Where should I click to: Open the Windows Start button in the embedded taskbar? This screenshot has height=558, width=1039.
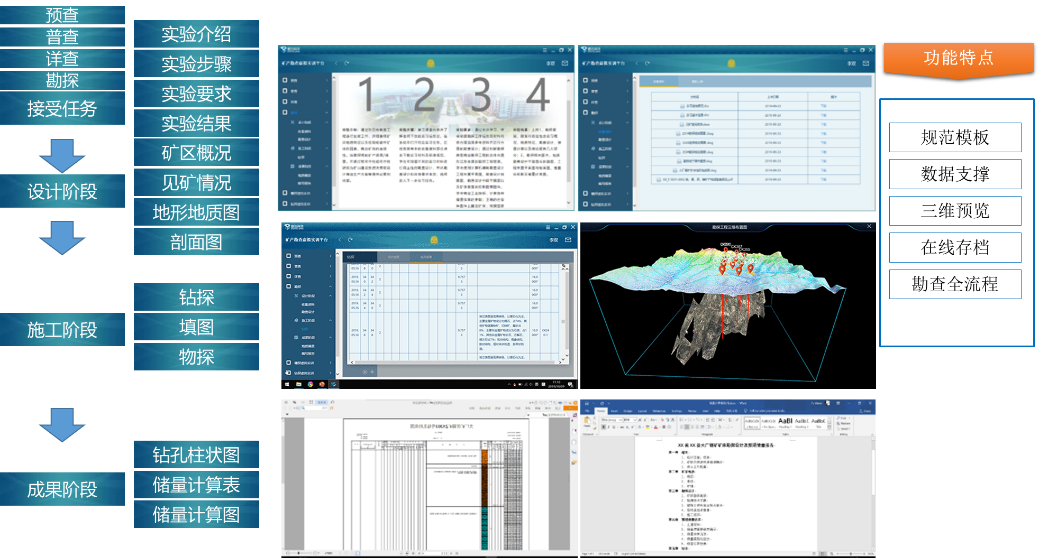(287, 384)
